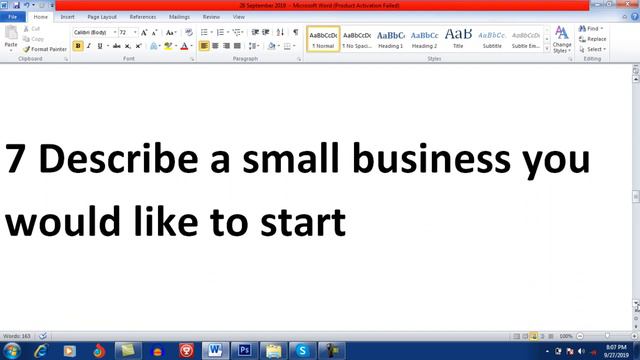Open the File tab
The height and width of the screenshot is (360, 640).
click(13, 17)
